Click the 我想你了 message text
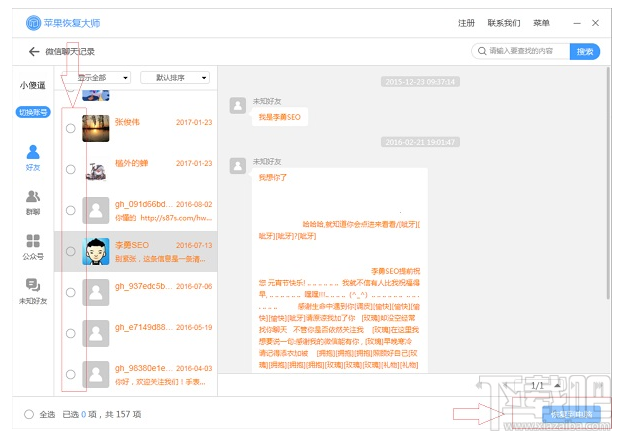The width and height of the screenshot is (619, 436). pyautogui.click(x=273, y=178)
